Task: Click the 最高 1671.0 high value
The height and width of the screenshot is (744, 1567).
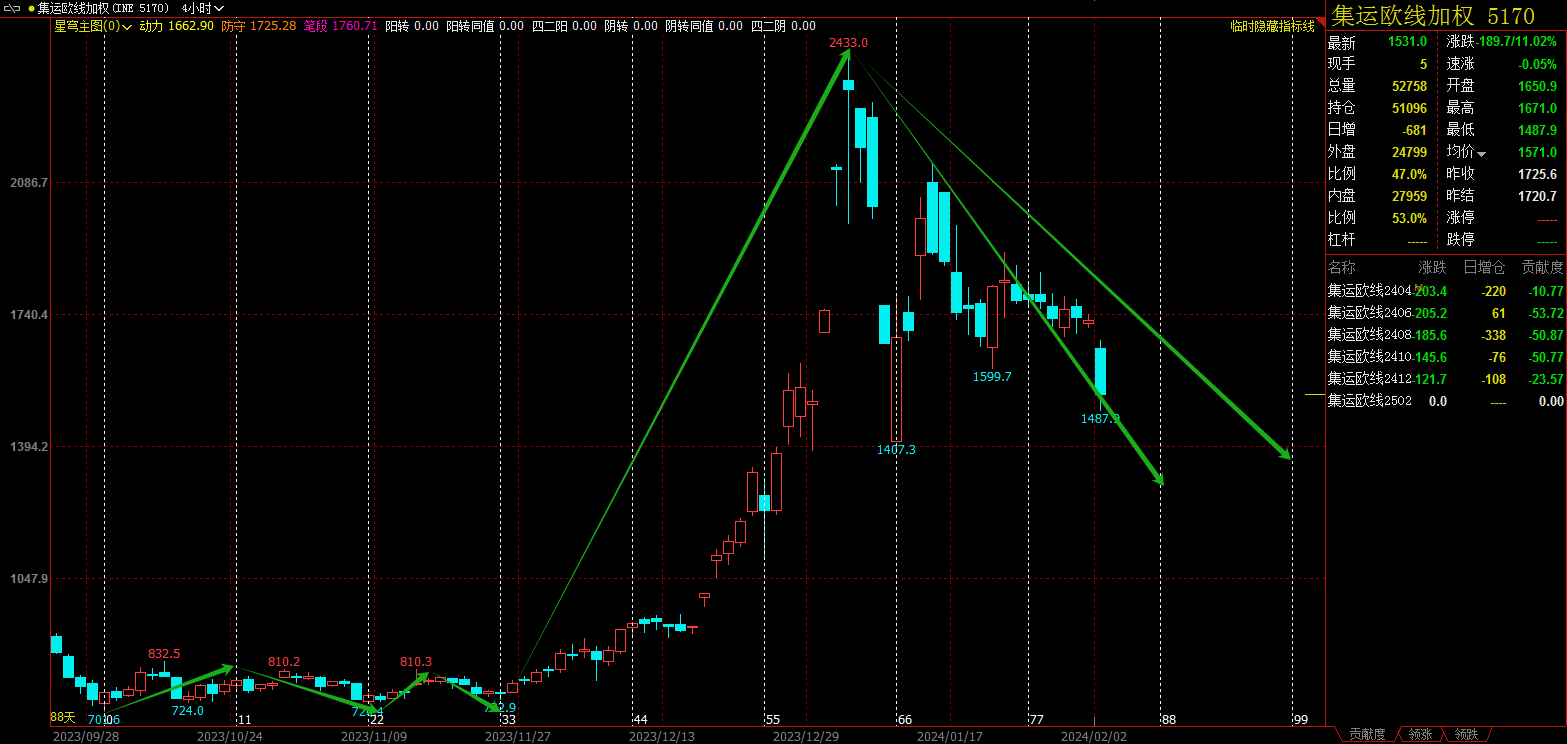Action: point(1537,108)
